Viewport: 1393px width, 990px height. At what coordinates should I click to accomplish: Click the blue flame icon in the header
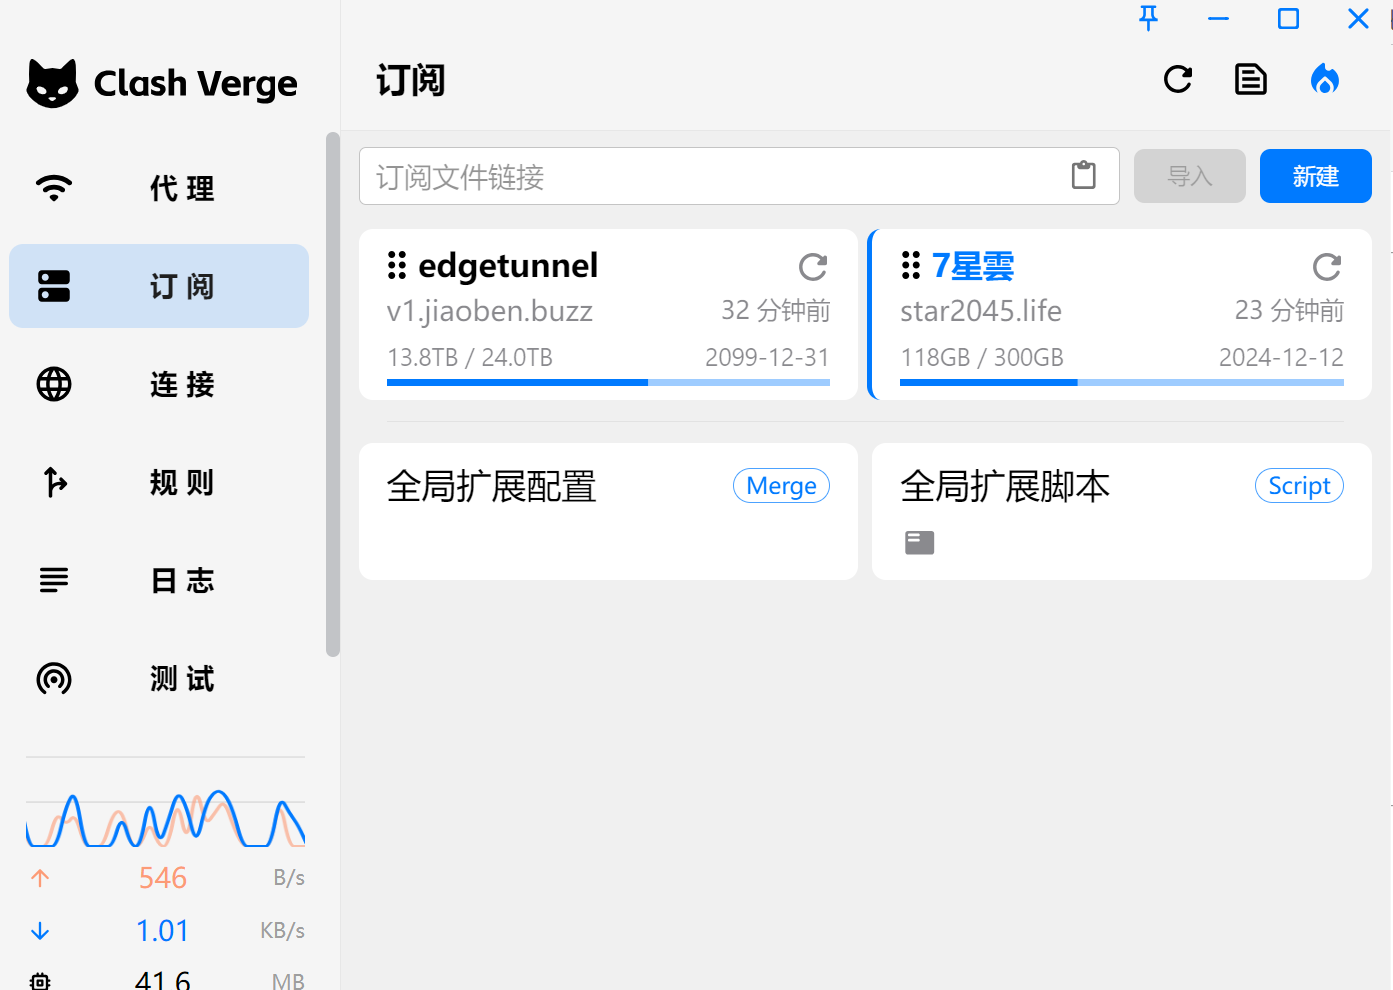(1325, 79)
